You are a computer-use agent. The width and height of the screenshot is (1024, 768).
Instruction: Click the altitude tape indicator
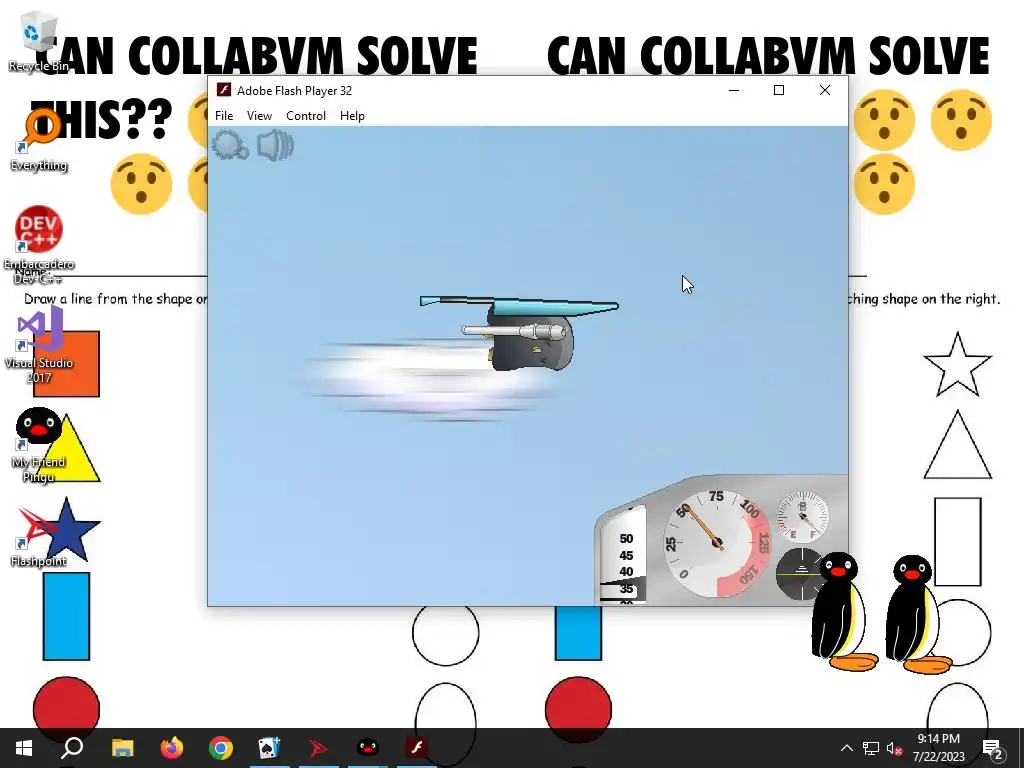(x=624, y=555)
